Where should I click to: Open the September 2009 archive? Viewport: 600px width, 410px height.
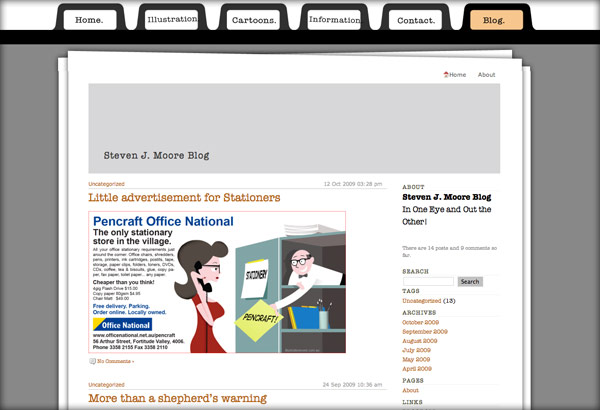pos(425,332)
